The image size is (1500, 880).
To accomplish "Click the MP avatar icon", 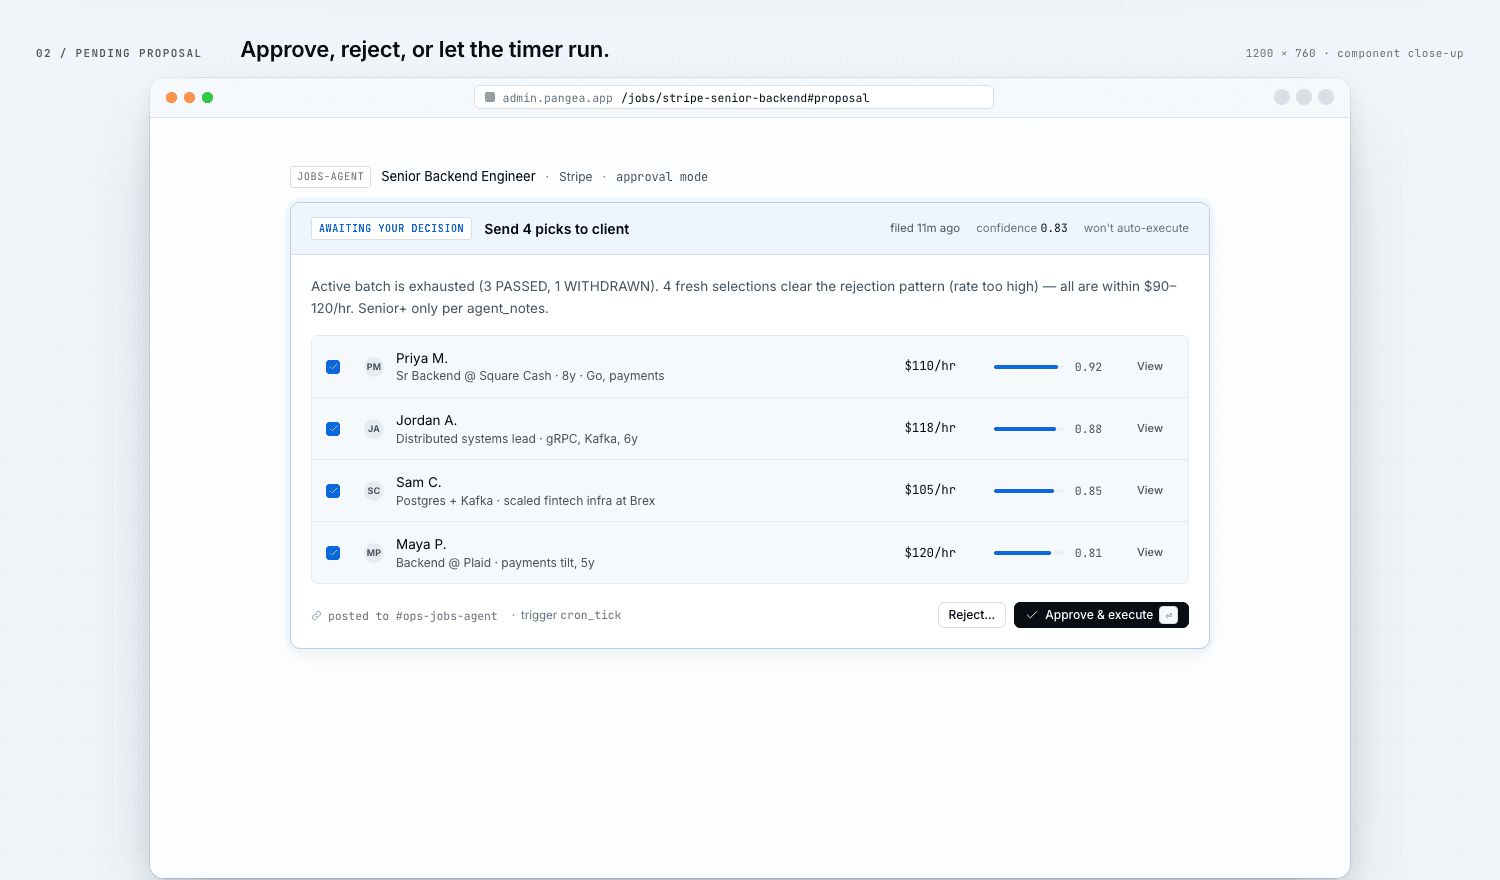I will pyautogui.click(x=374, y=553).
